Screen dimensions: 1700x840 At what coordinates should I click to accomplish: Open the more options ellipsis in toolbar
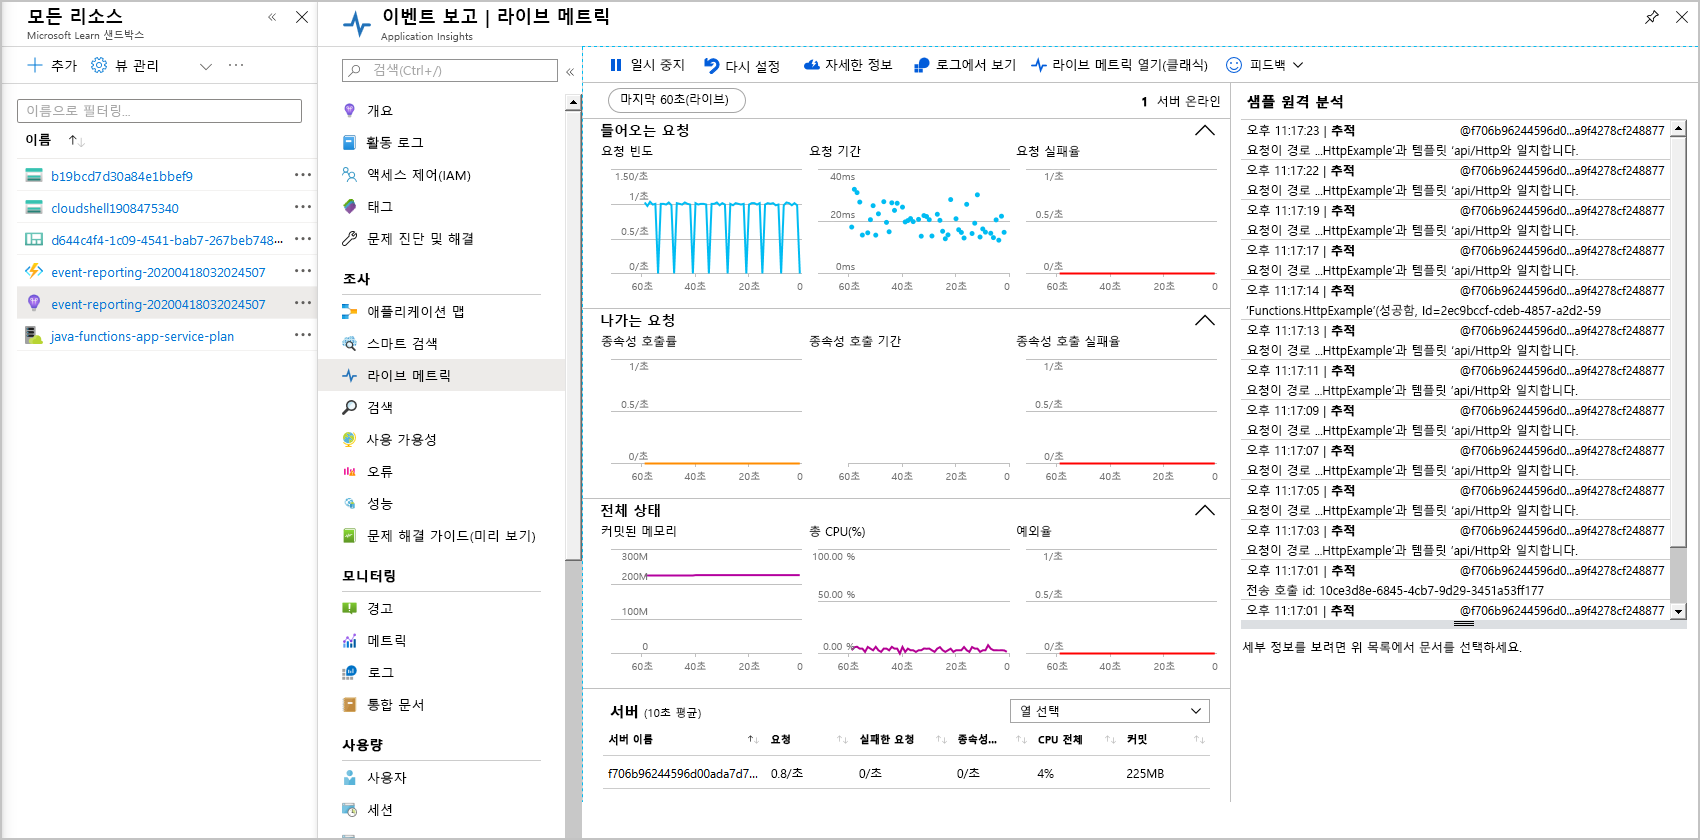(236, 65)
